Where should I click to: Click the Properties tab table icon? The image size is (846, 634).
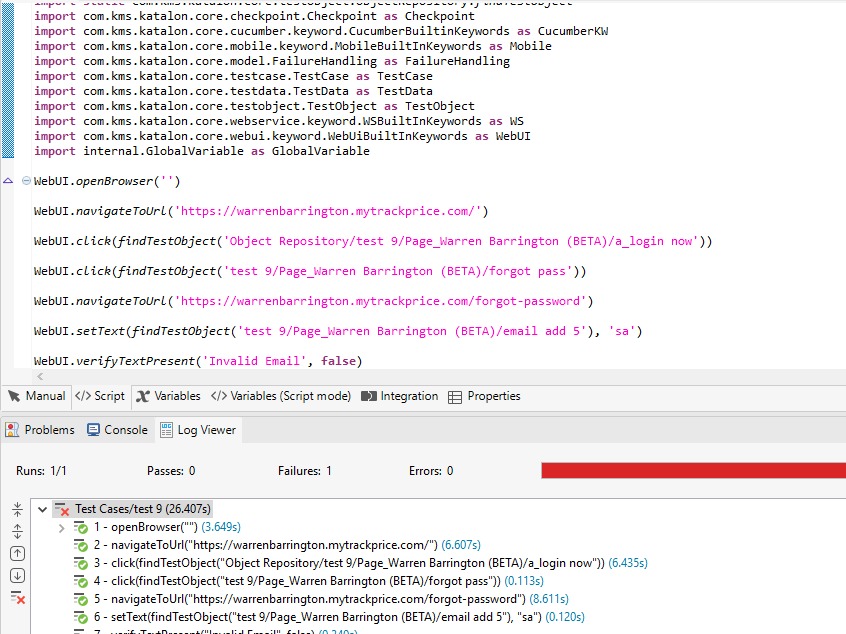click(455, 398)
